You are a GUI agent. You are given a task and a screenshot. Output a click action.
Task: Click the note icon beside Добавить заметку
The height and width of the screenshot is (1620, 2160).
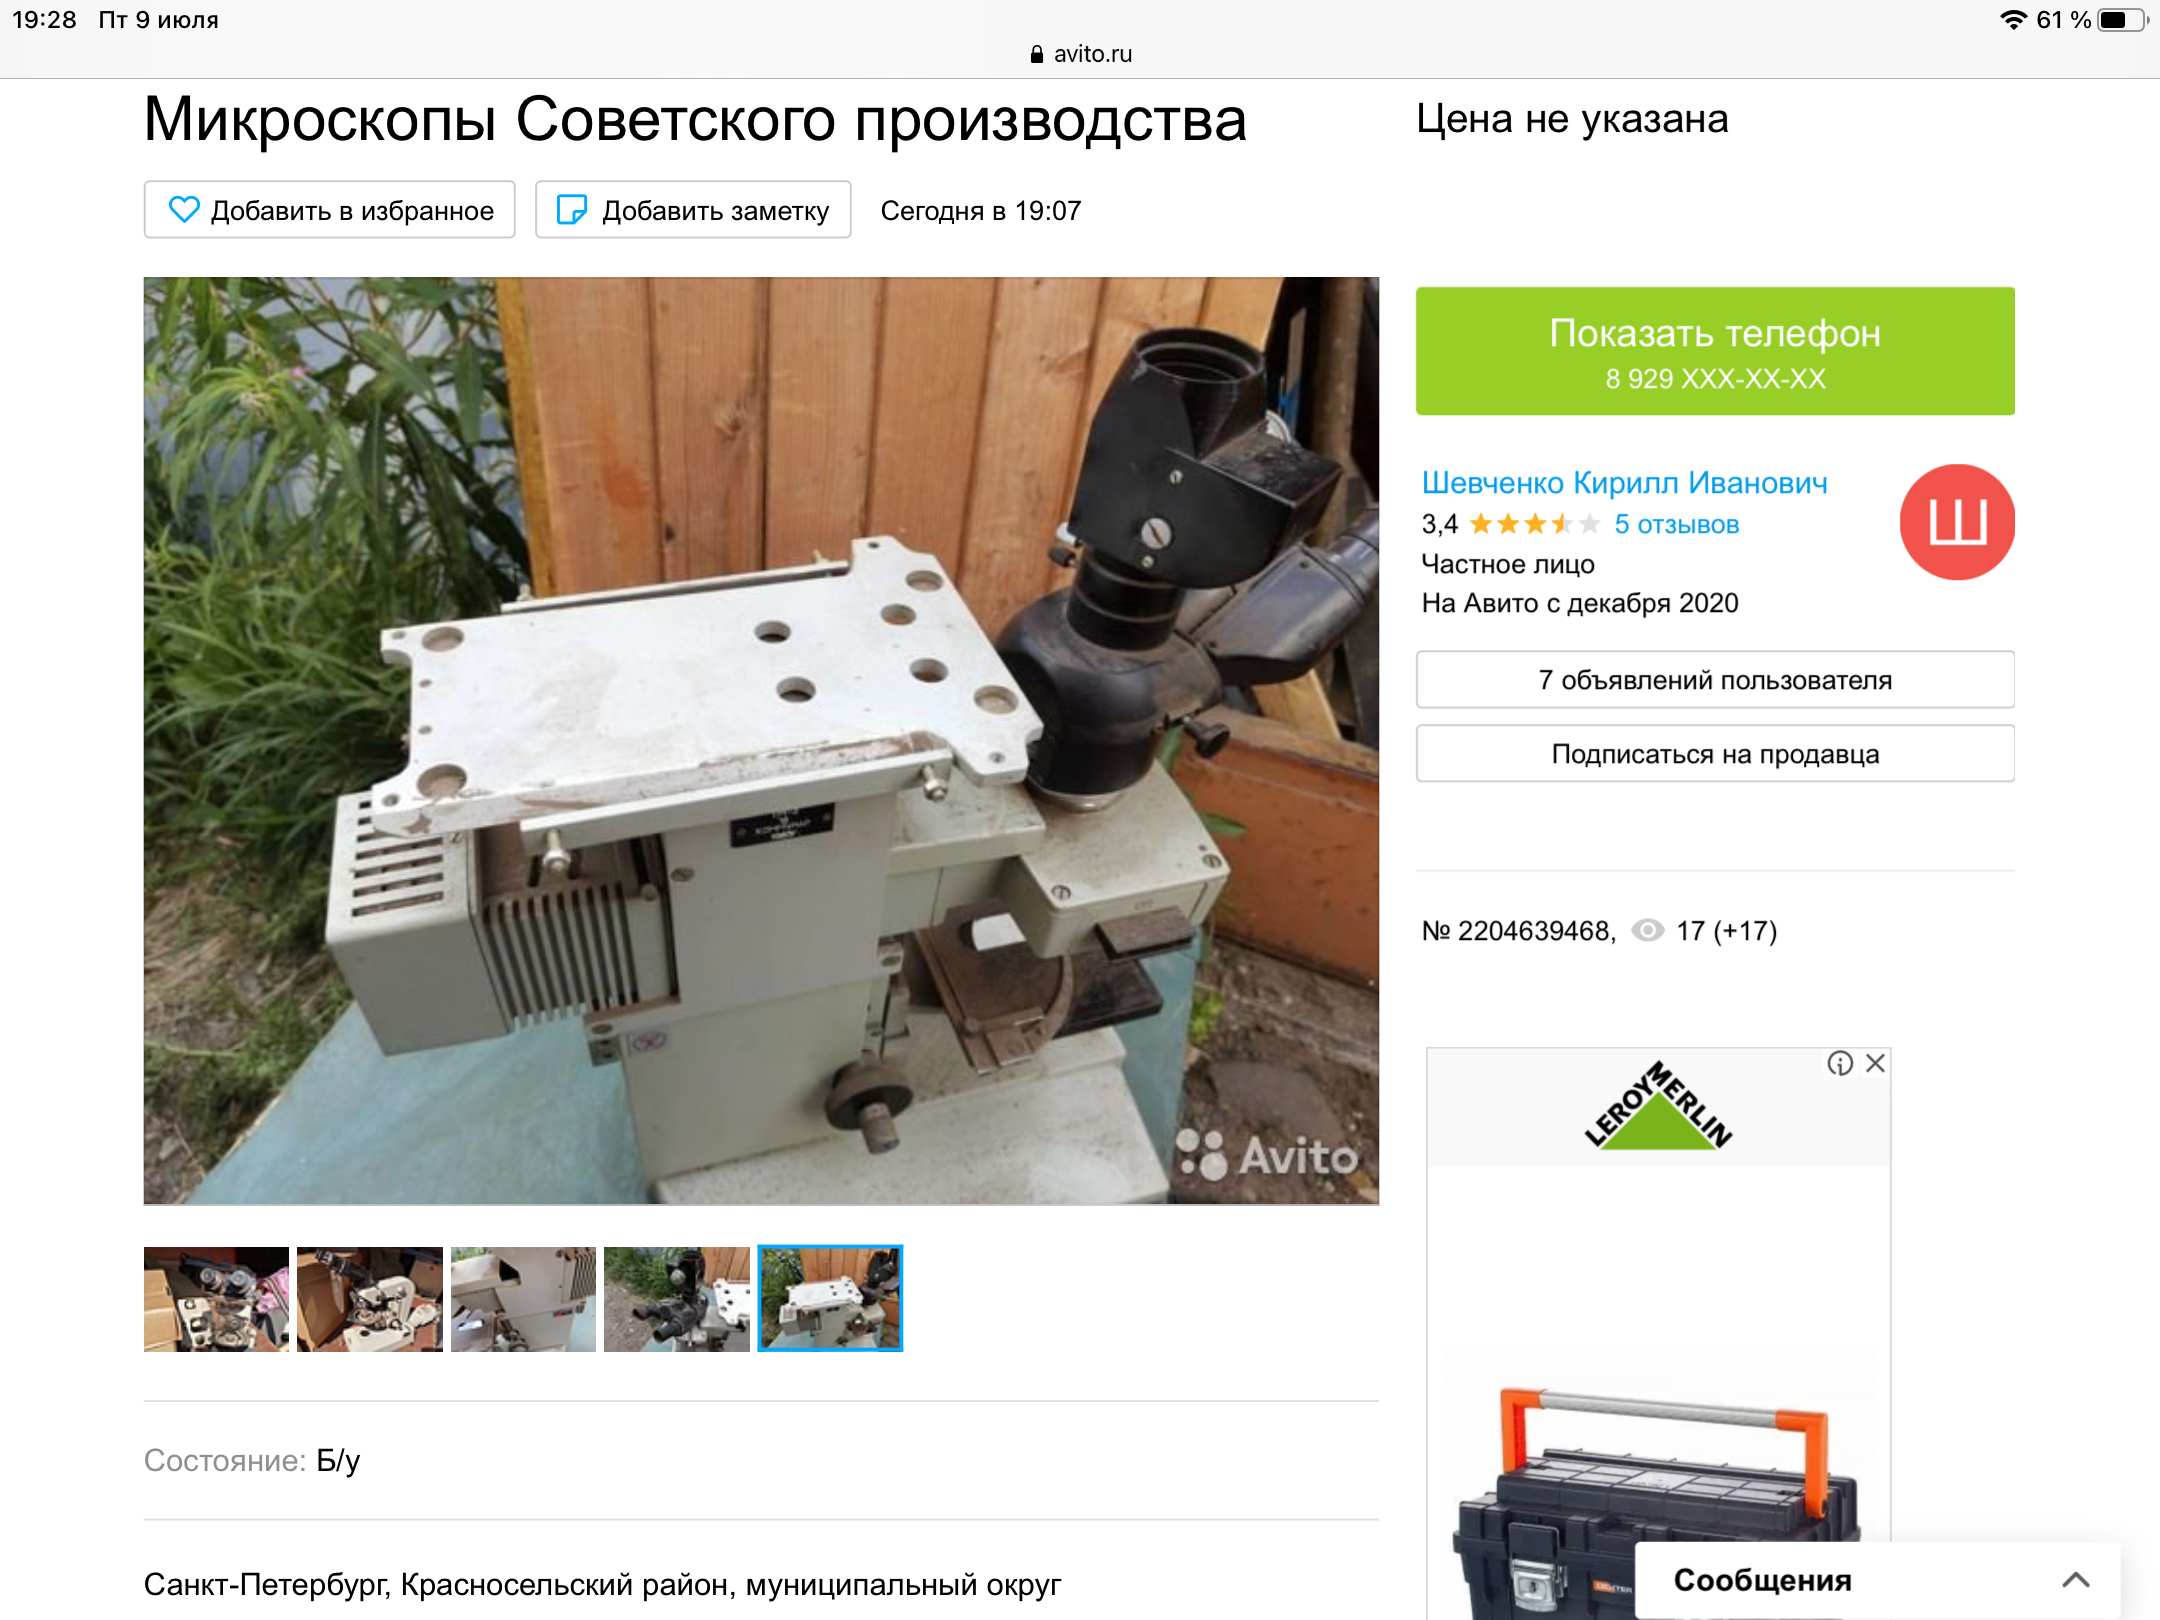coord(571,210)
